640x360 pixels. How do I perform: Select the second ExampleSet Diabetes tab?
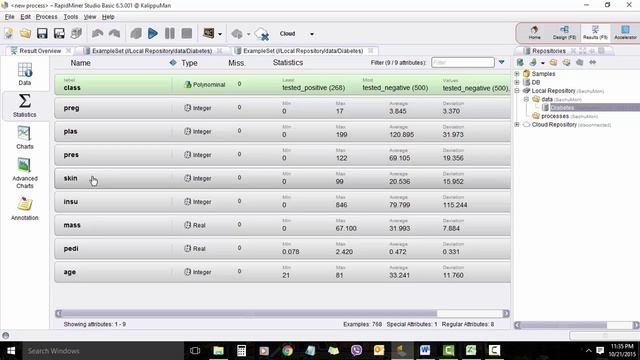[x=303, y=51]
